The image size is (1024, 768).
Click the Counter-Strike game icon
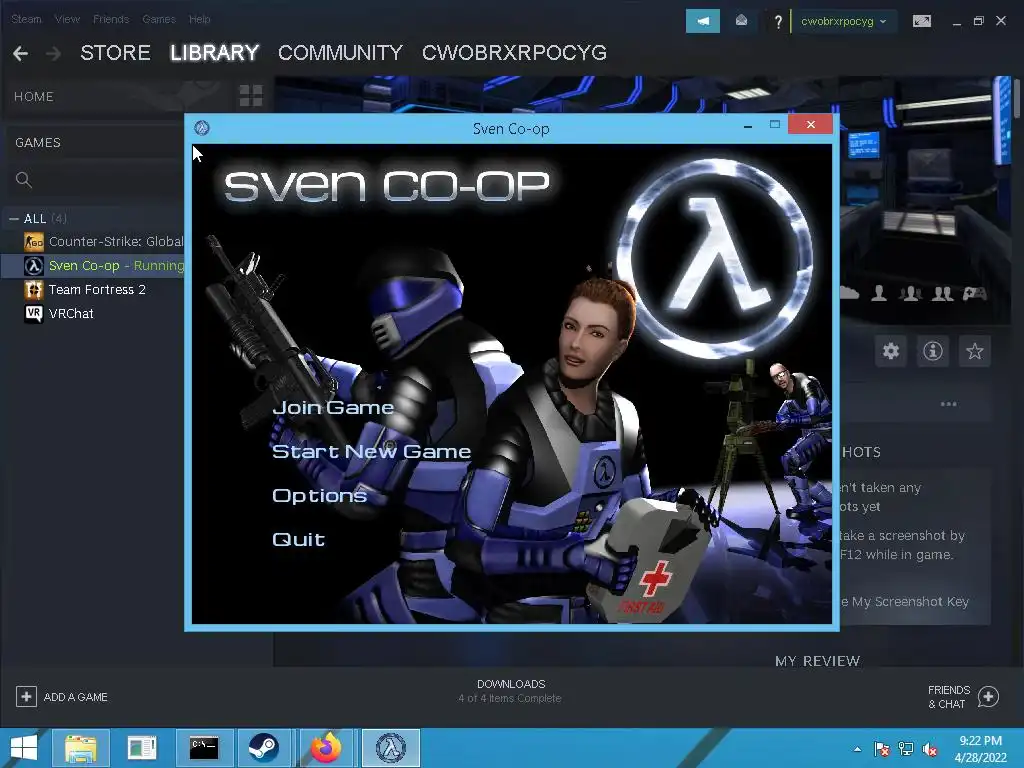coord(34,242)
